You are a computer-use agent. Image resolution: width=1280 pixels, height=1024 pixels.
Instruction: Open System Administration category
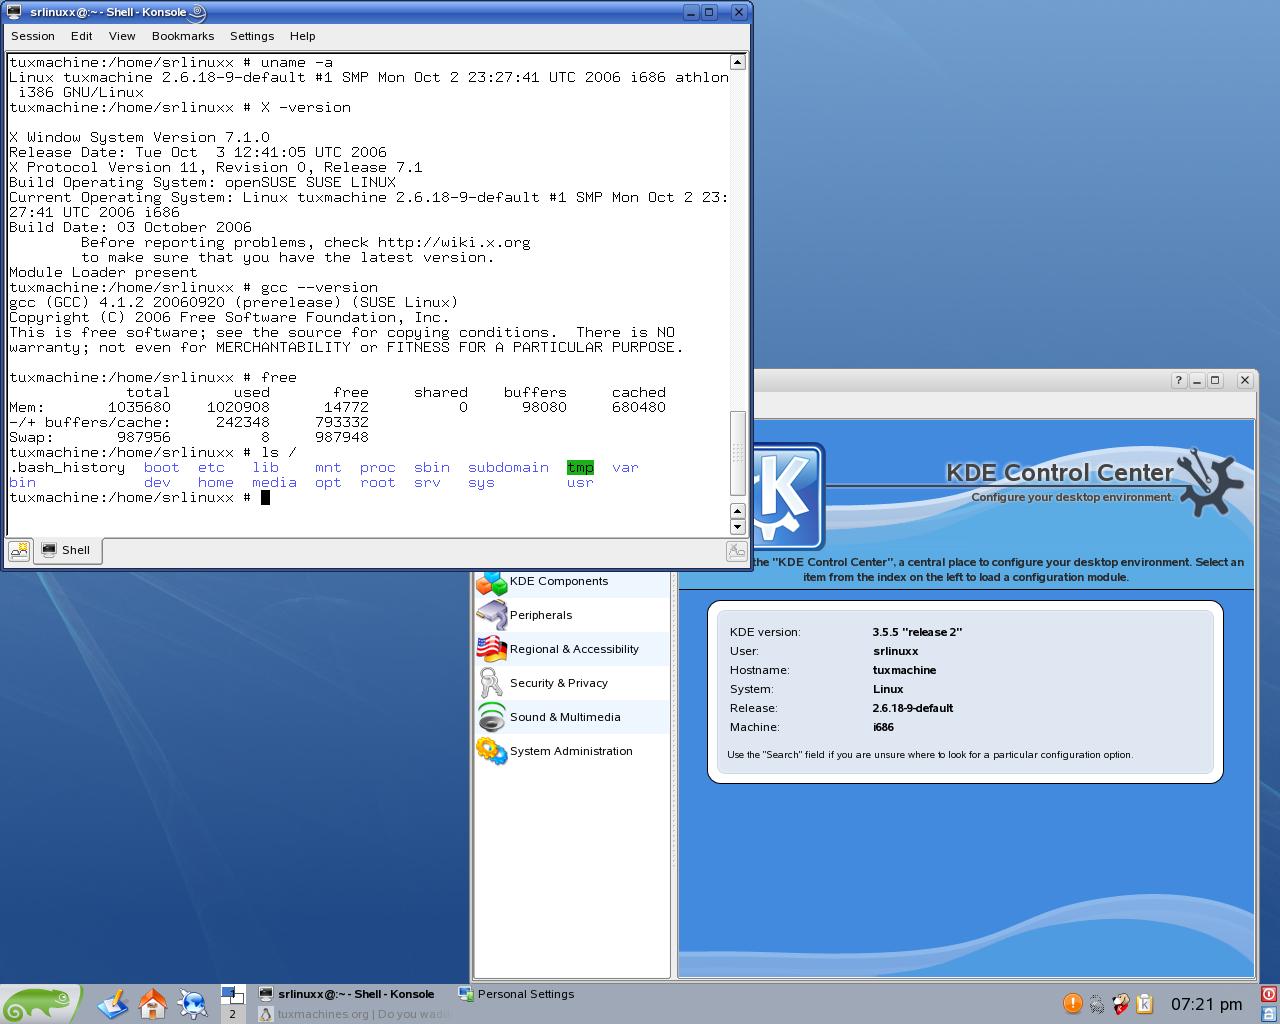coord(571,751)
